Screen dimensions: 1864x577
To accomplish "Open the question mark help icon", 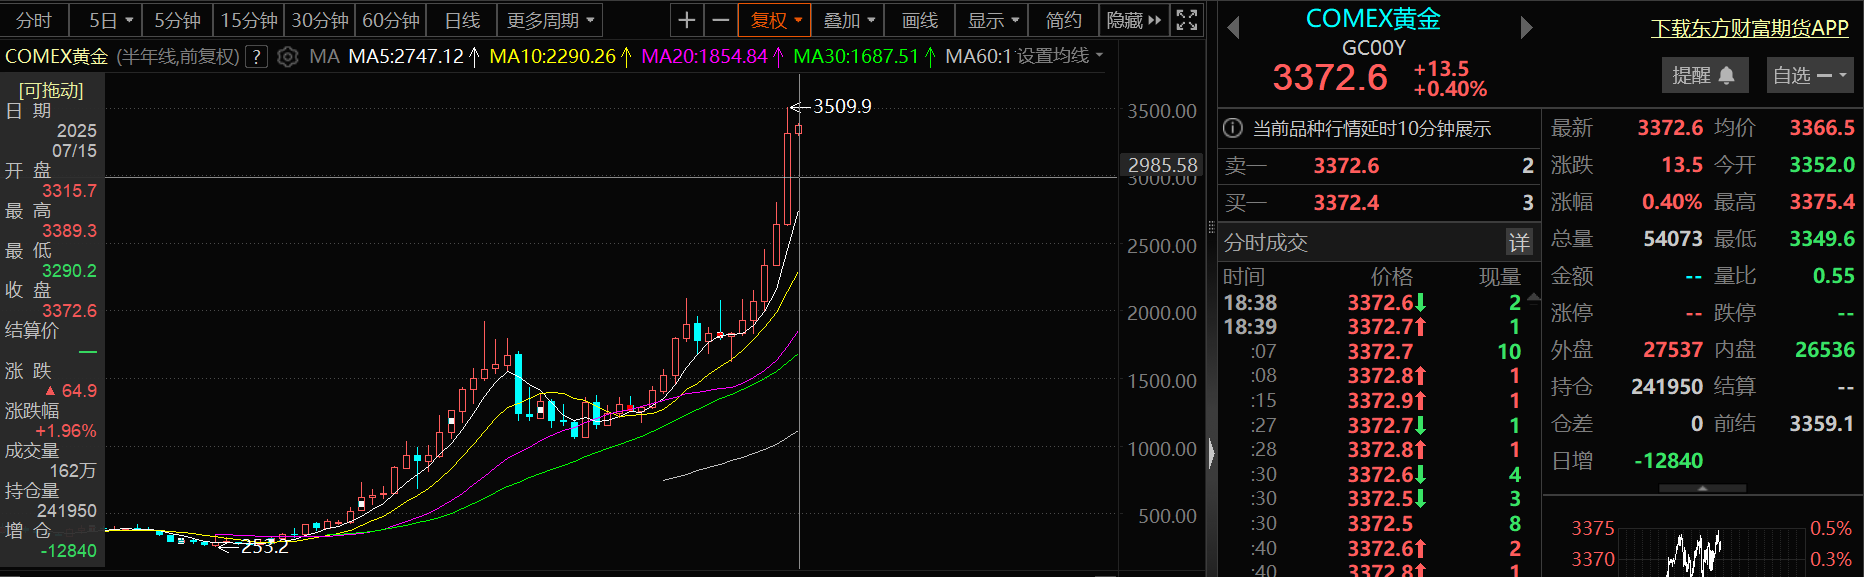I will tap(257, 57).
